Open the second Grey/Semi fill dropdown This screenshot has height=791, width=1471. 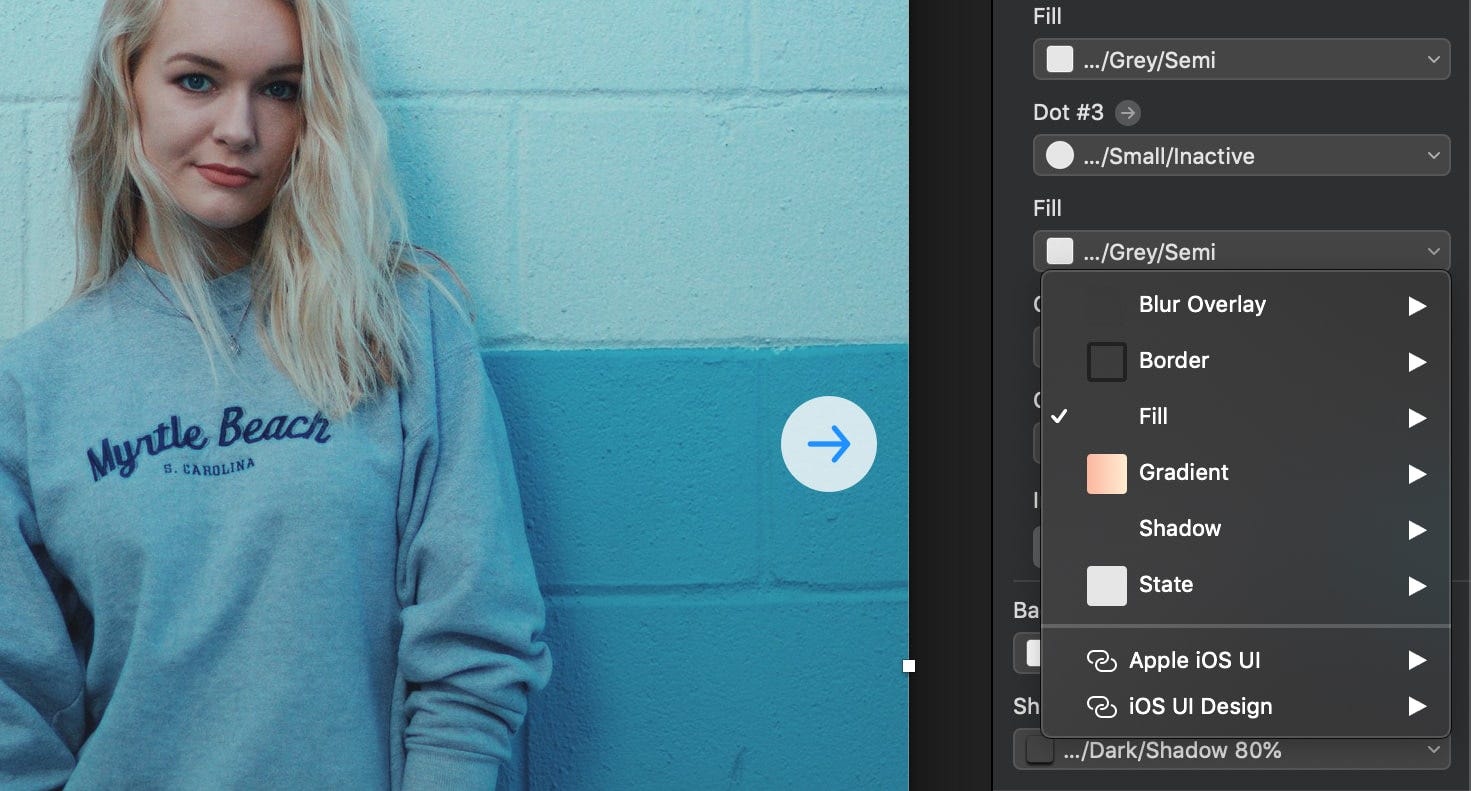coord(1241,251)
